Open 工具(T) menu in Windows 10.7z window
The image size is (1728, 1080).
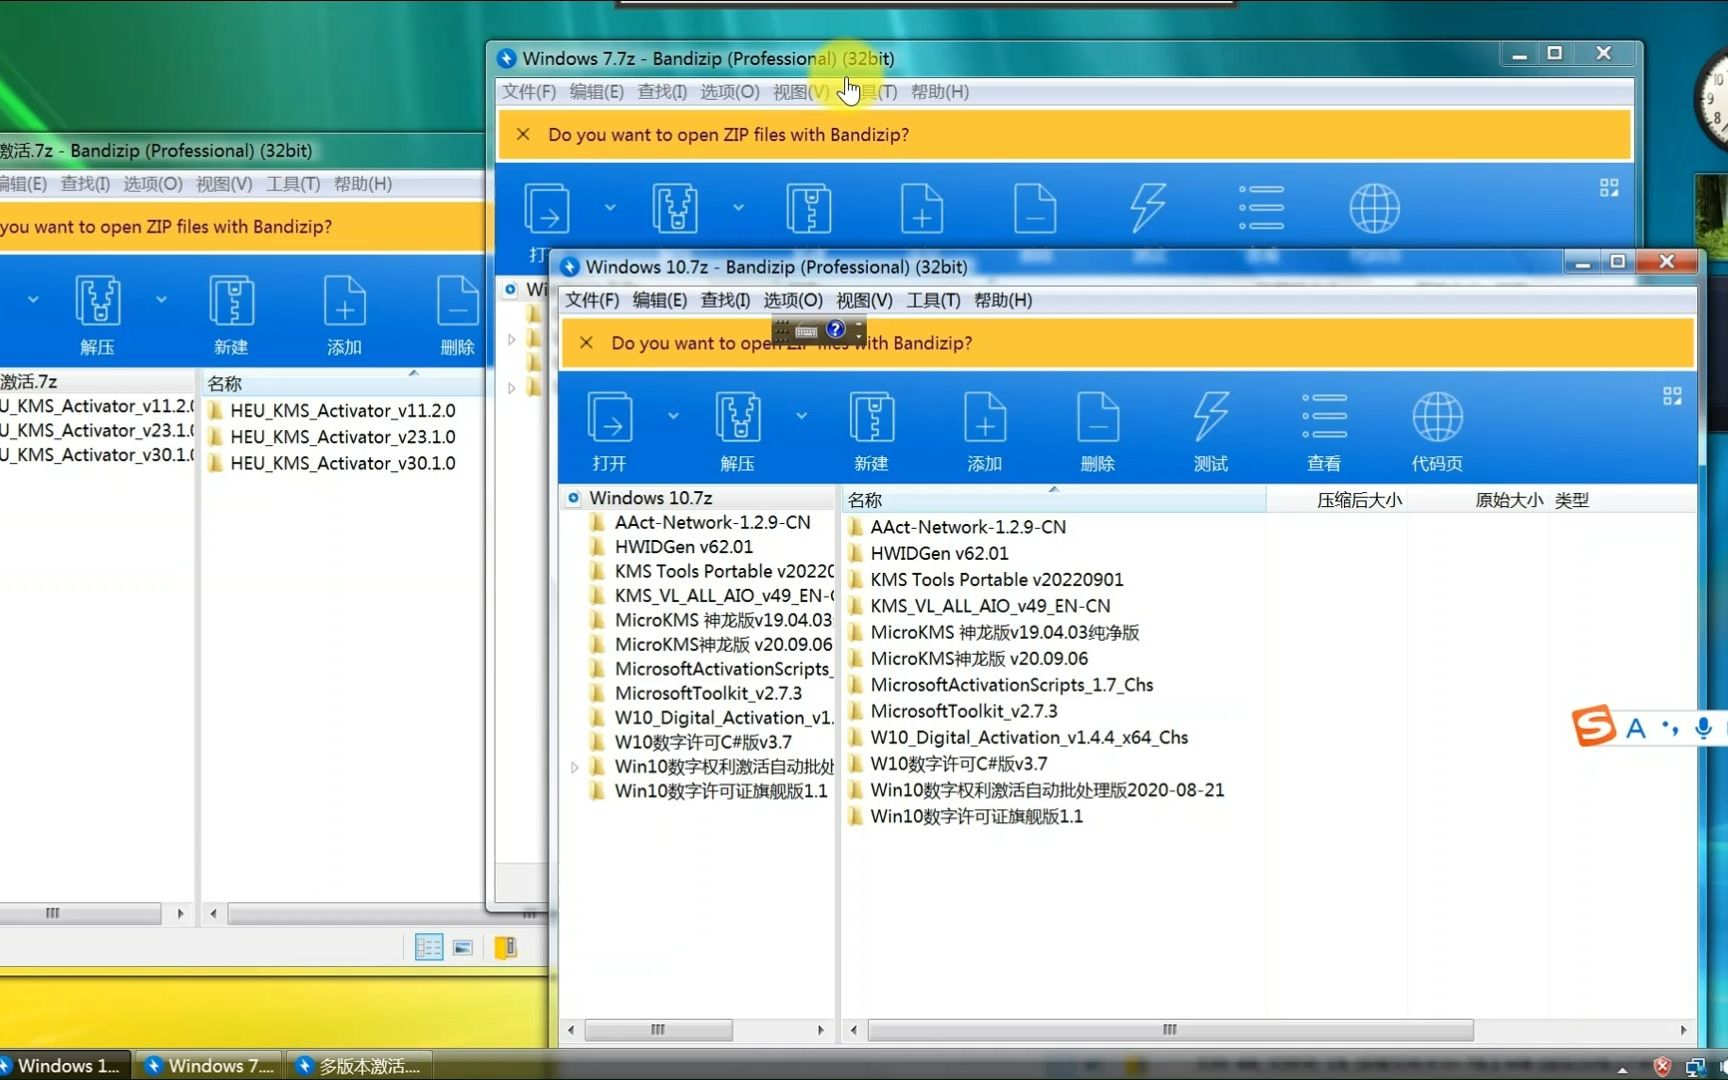pyautogui.click(x=933, y=300)
